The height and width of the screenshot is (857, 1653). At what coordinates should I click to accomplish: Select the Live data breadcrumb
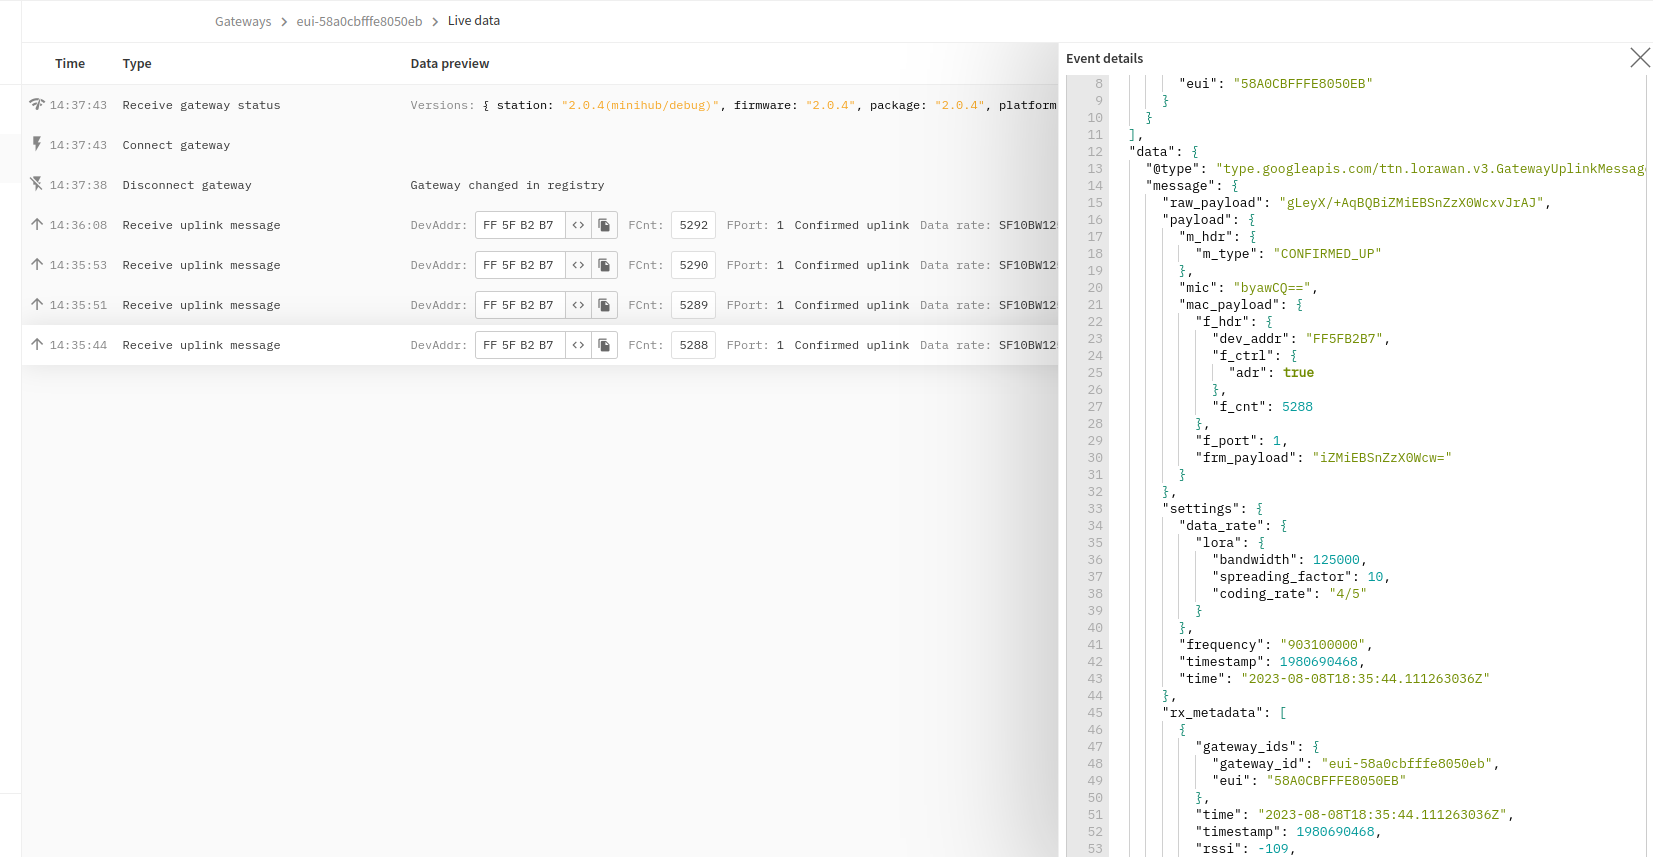tap(474, 21)
